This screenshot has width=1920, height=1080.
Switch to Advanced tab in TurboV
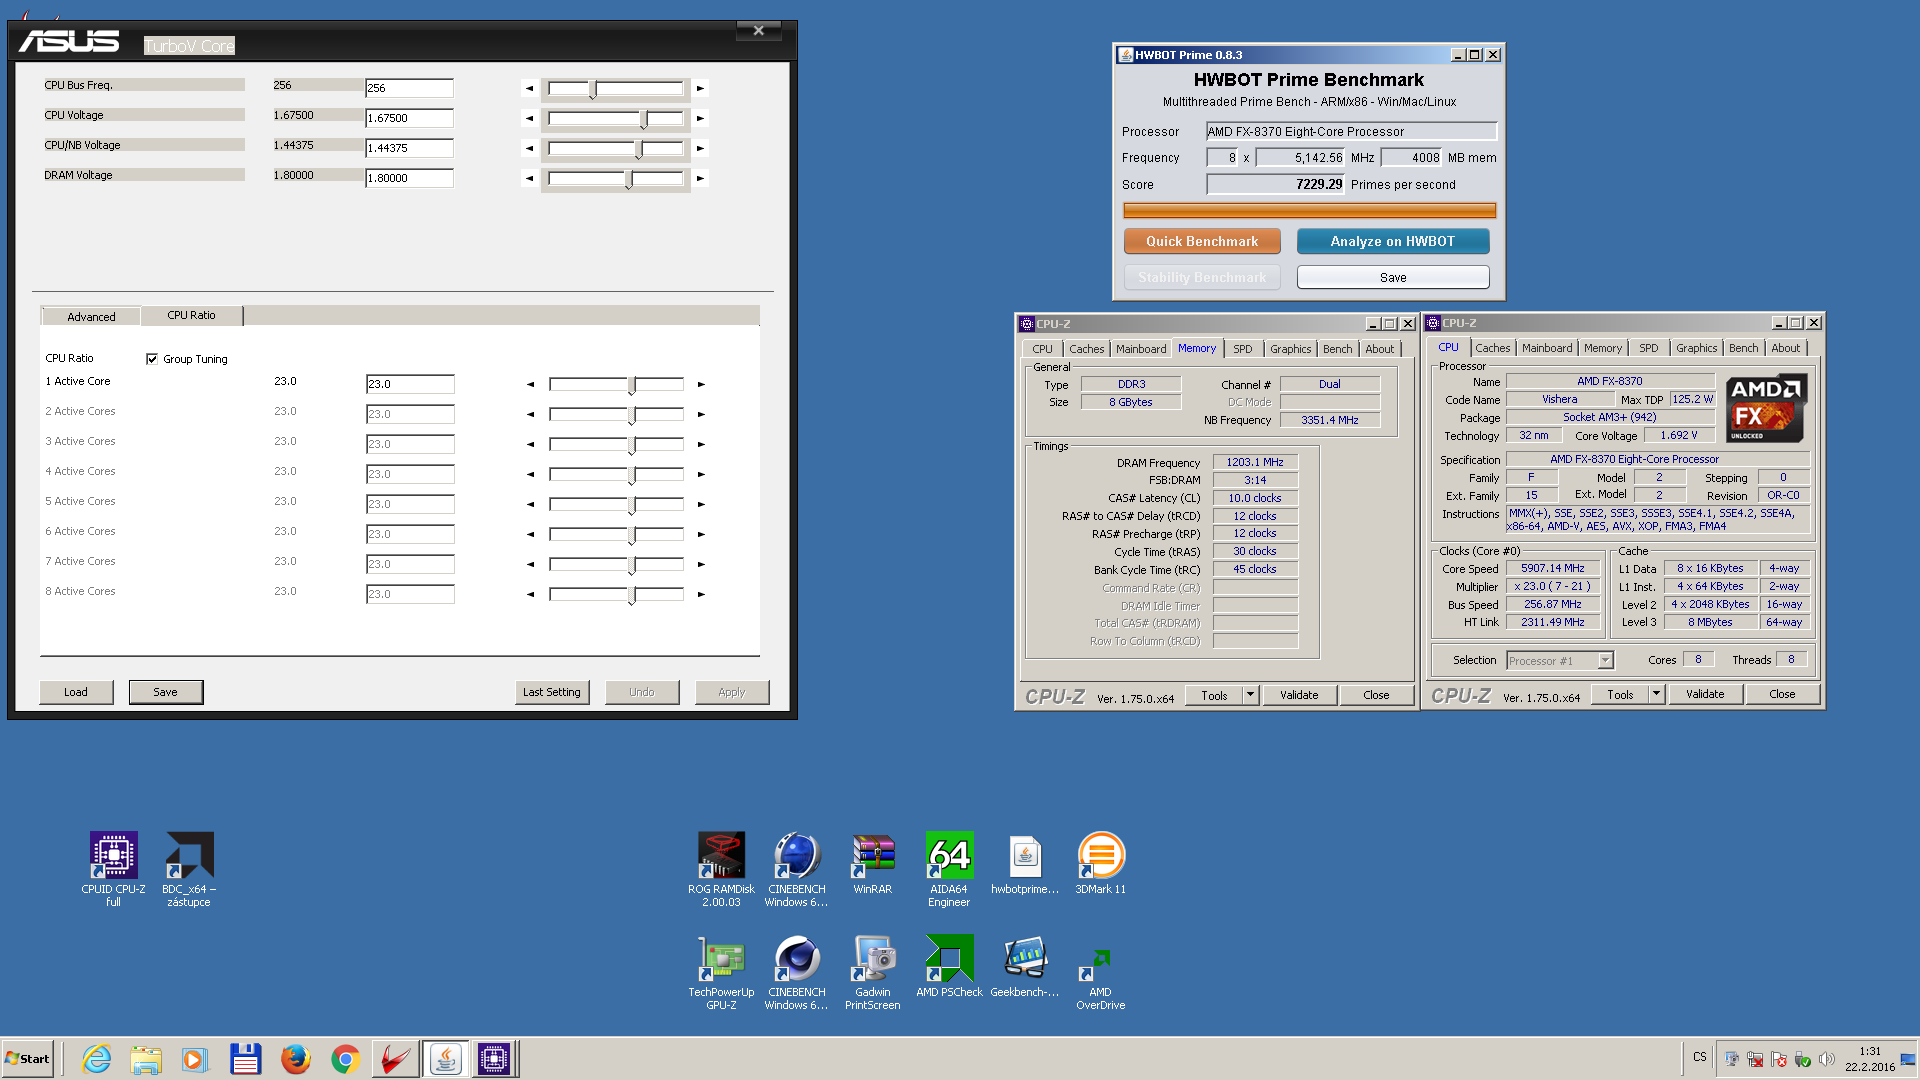coord(91,316)
